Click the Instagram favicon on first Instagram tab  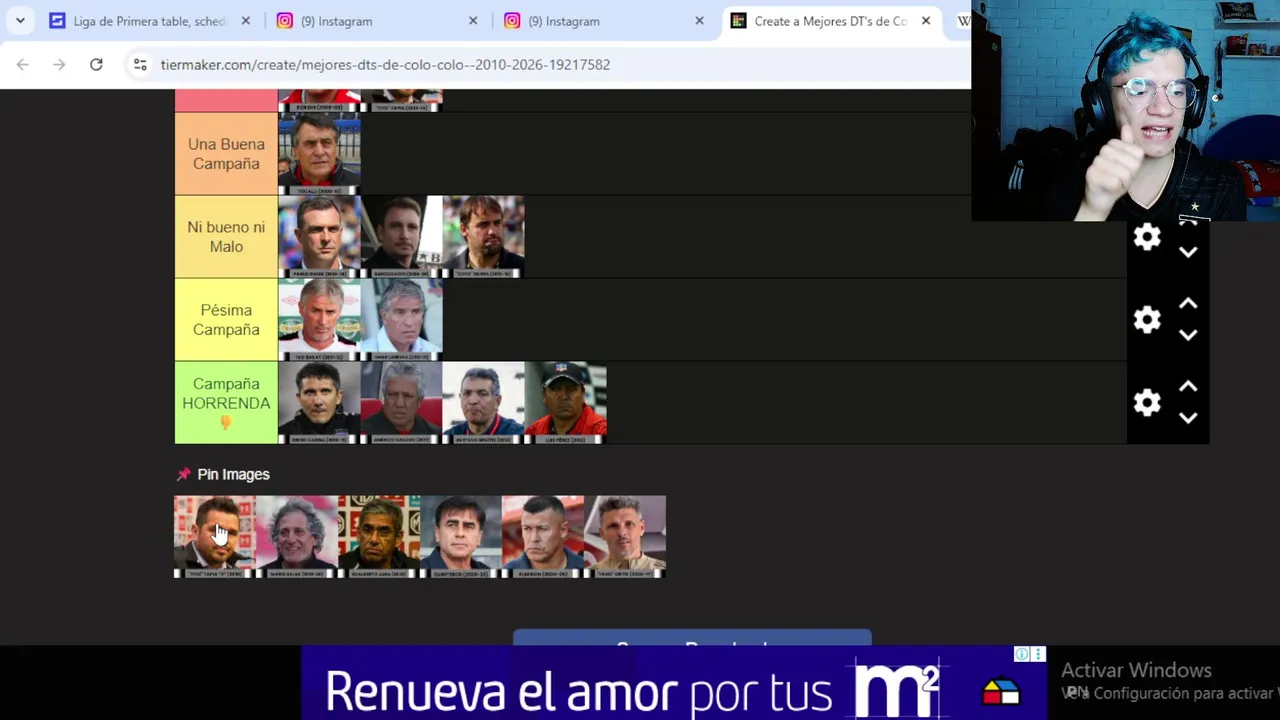point(285,21)
